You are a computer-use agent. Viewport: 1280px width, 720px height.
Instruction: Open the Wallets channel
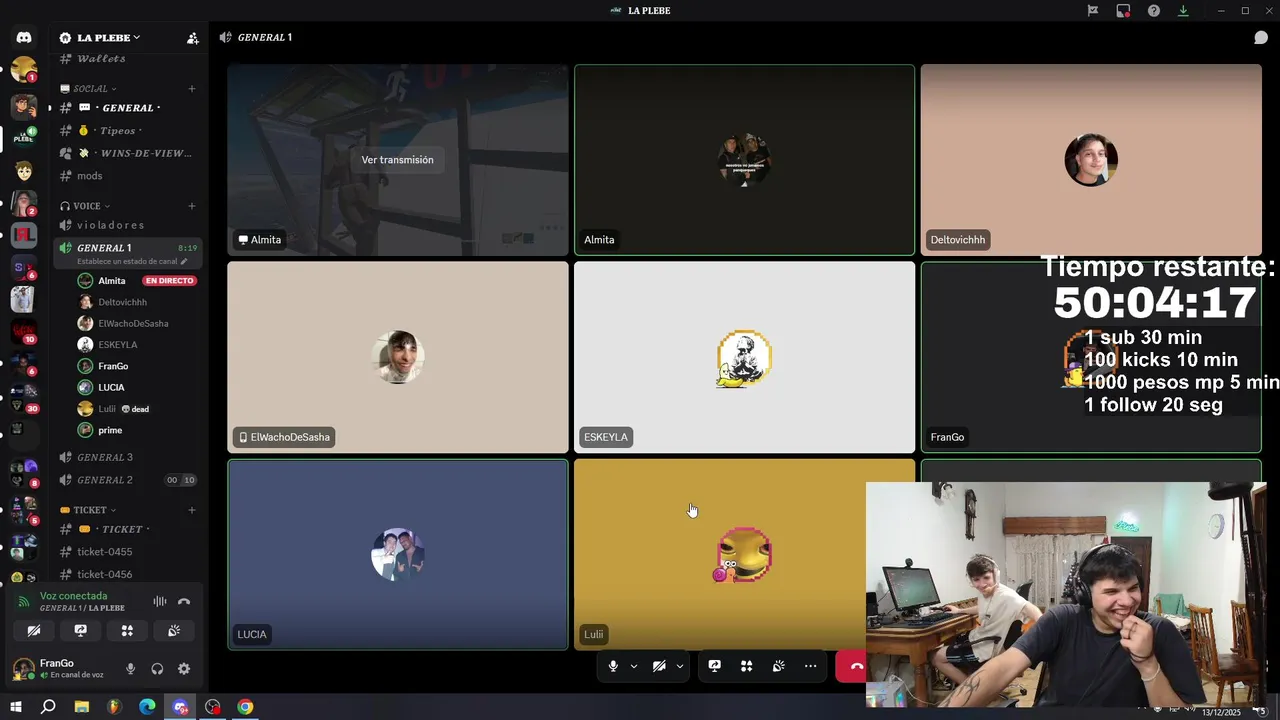click(128, 58)
